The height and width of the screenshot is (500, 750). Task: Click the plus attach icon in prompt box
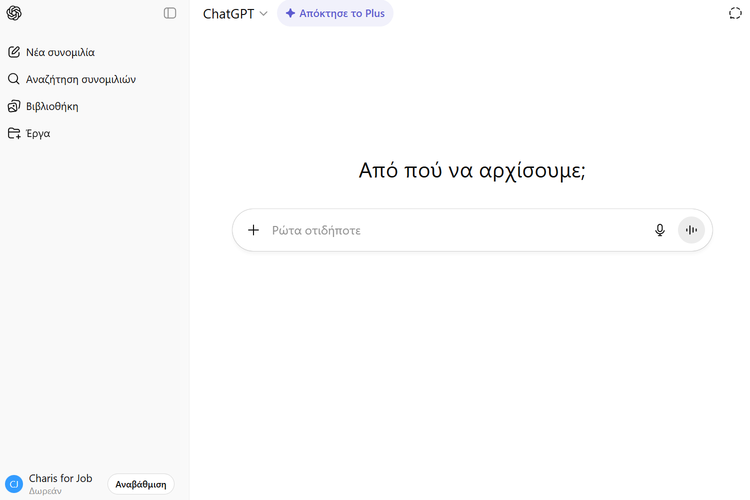click(x=254, y=230)
